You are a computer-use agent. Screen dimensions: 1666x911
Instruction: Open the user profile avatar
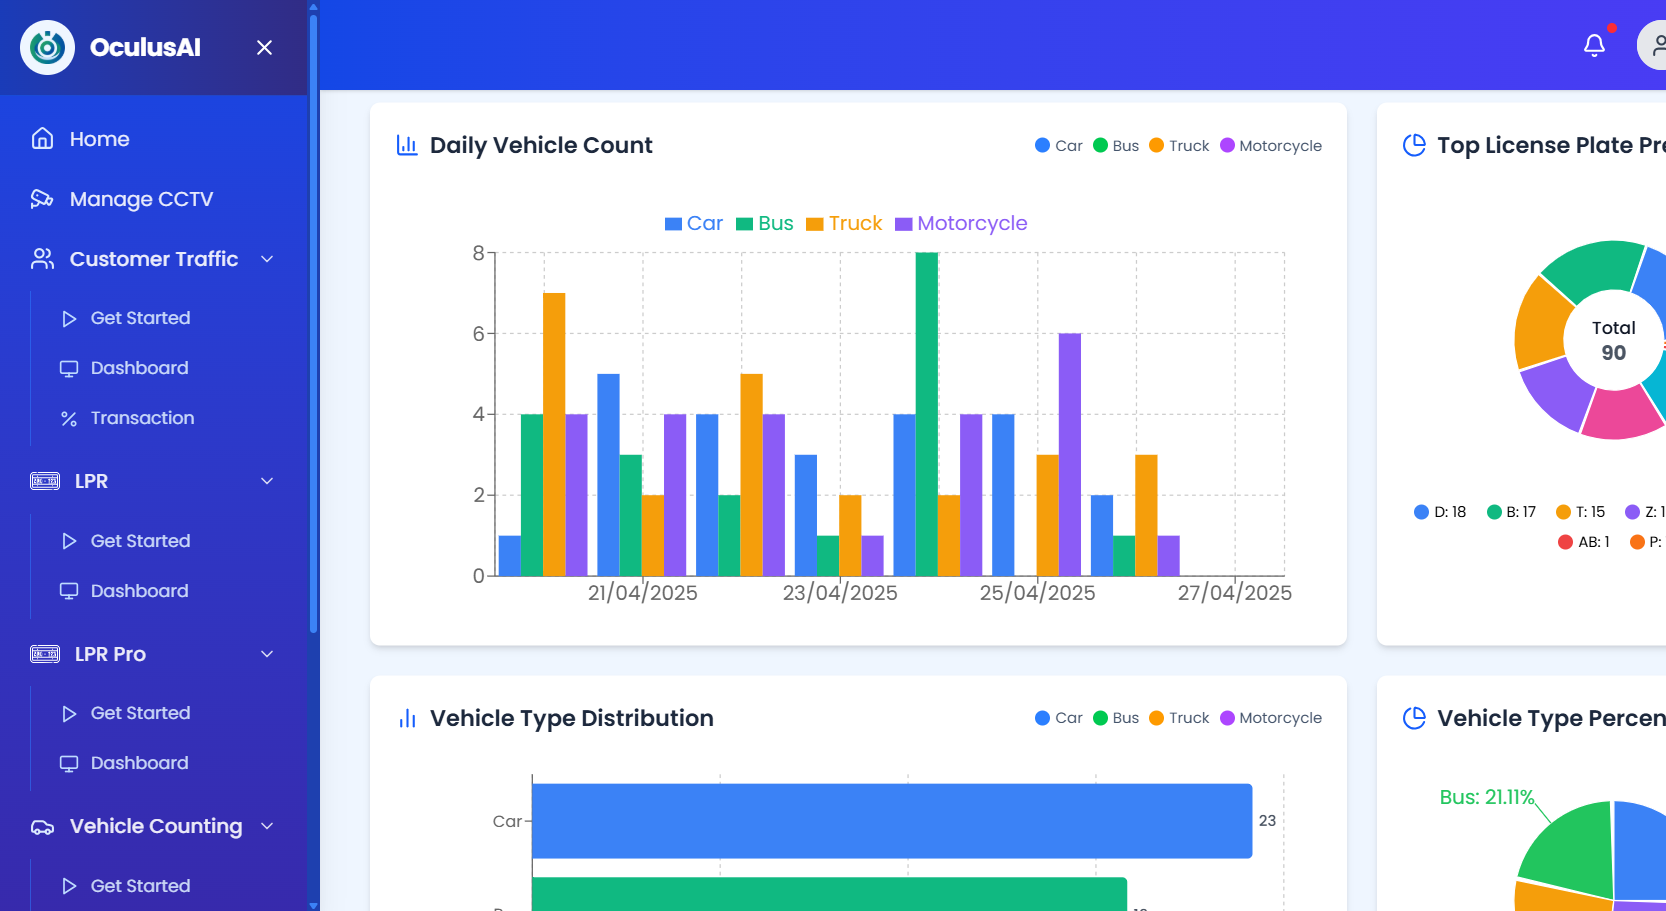pyautogui.click(x=1654, y=45)
